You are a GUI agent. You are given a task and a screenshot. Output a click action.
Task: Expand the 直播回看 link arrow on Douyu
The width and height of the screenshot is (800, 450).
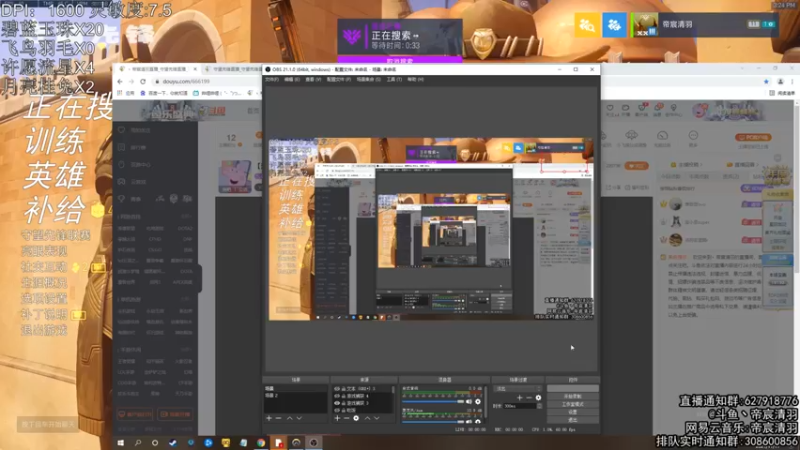758,165
